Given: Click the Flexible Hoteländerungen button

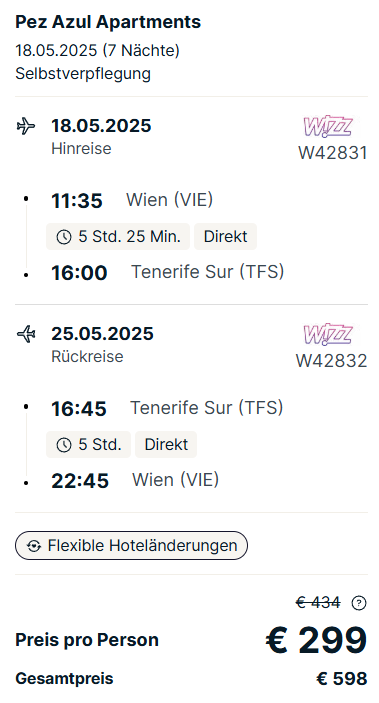Looking at the screenshot, I should [131, 546].
